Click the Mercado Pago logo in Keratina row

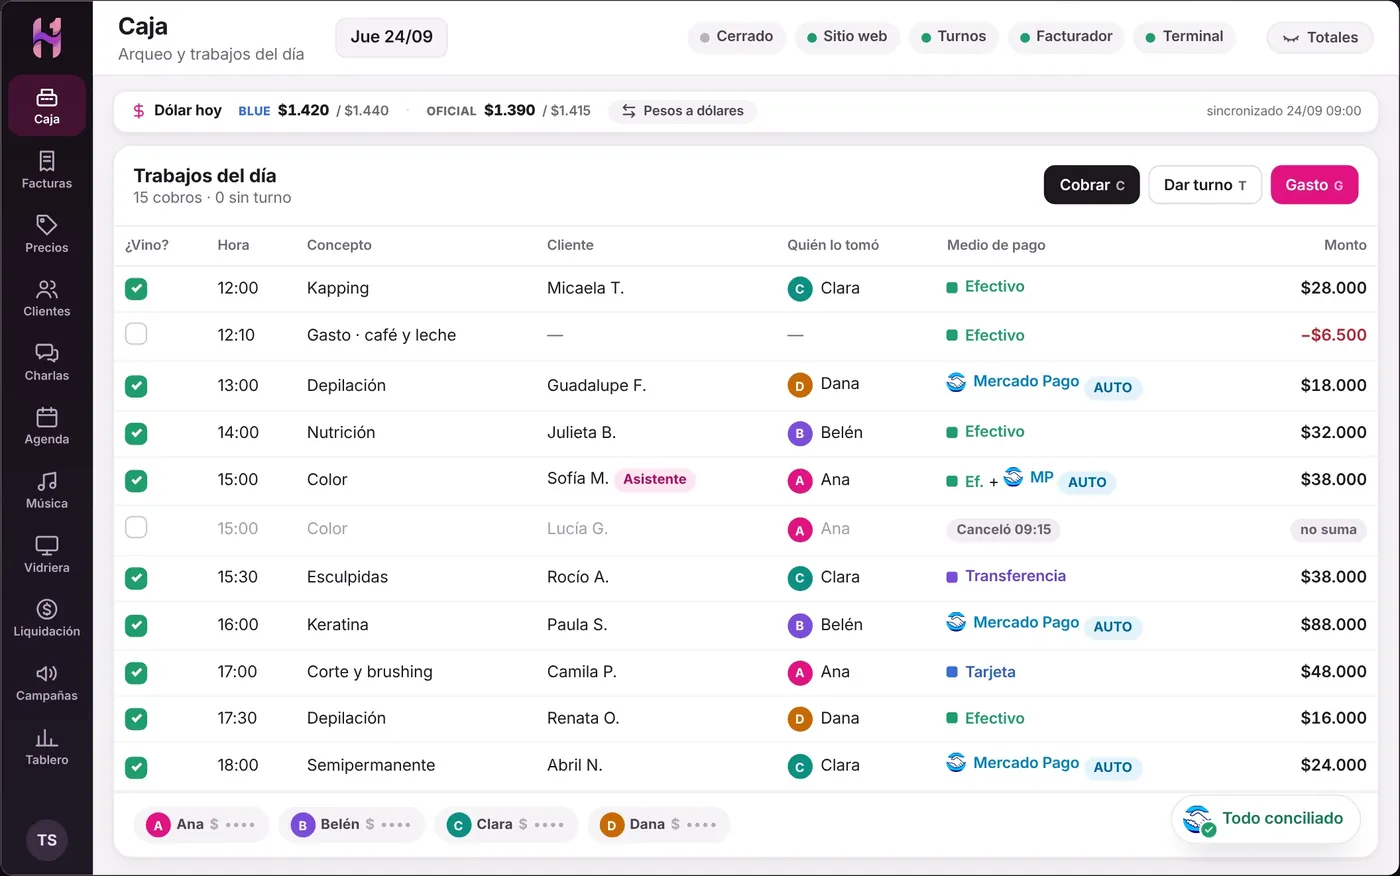click(x=956, y=622)
